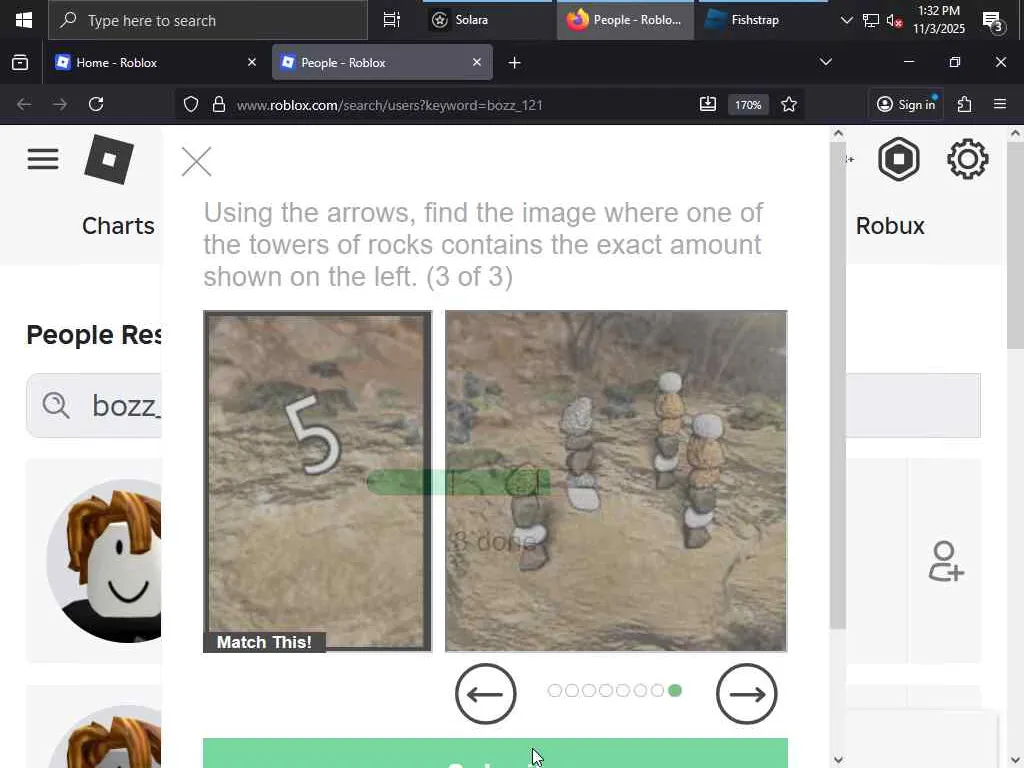Click the rock towers puzzle image
This screenshot has width=1024, height=768.
pyautogui.click(x=616, y=481)
